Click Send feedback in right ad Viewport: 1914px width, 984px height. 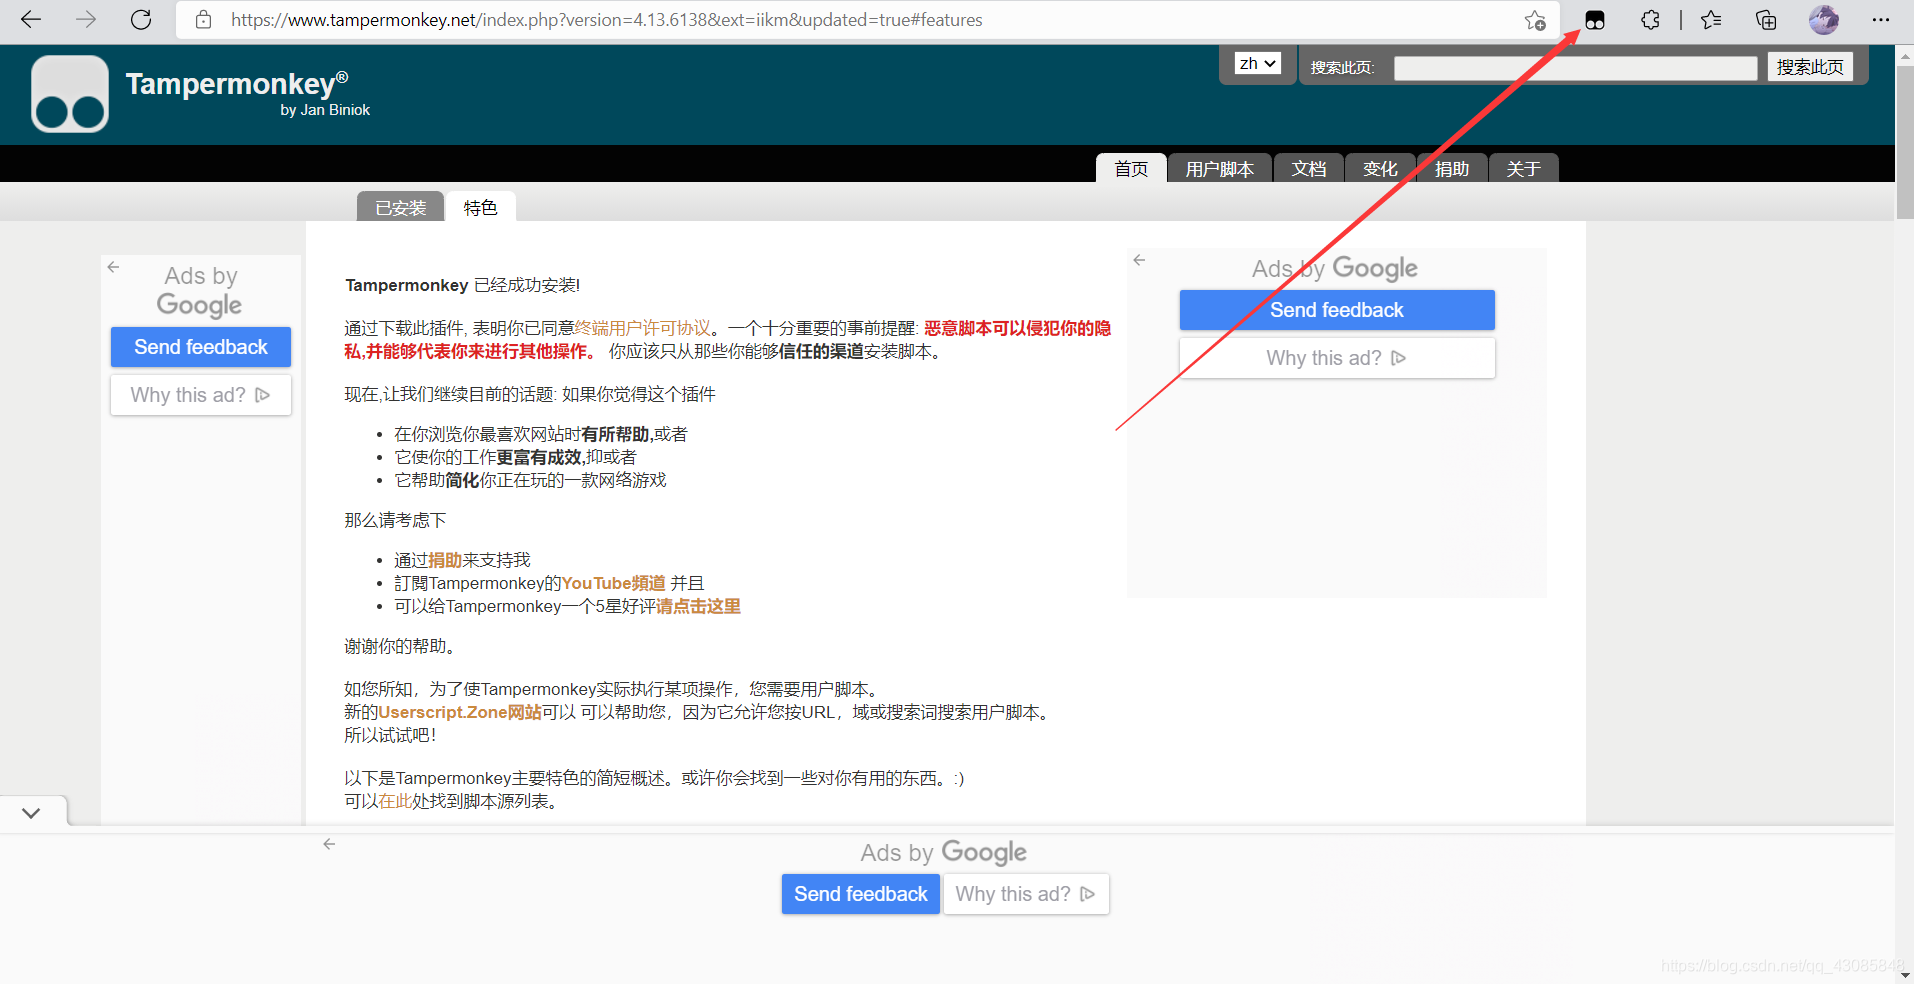pos(1337,310)
